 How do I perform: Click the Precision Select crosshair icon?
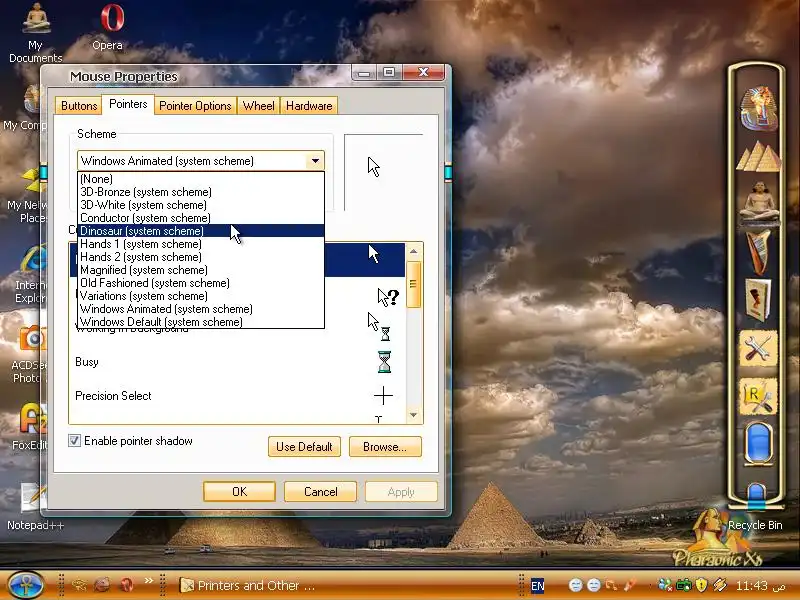coord(383,396)
